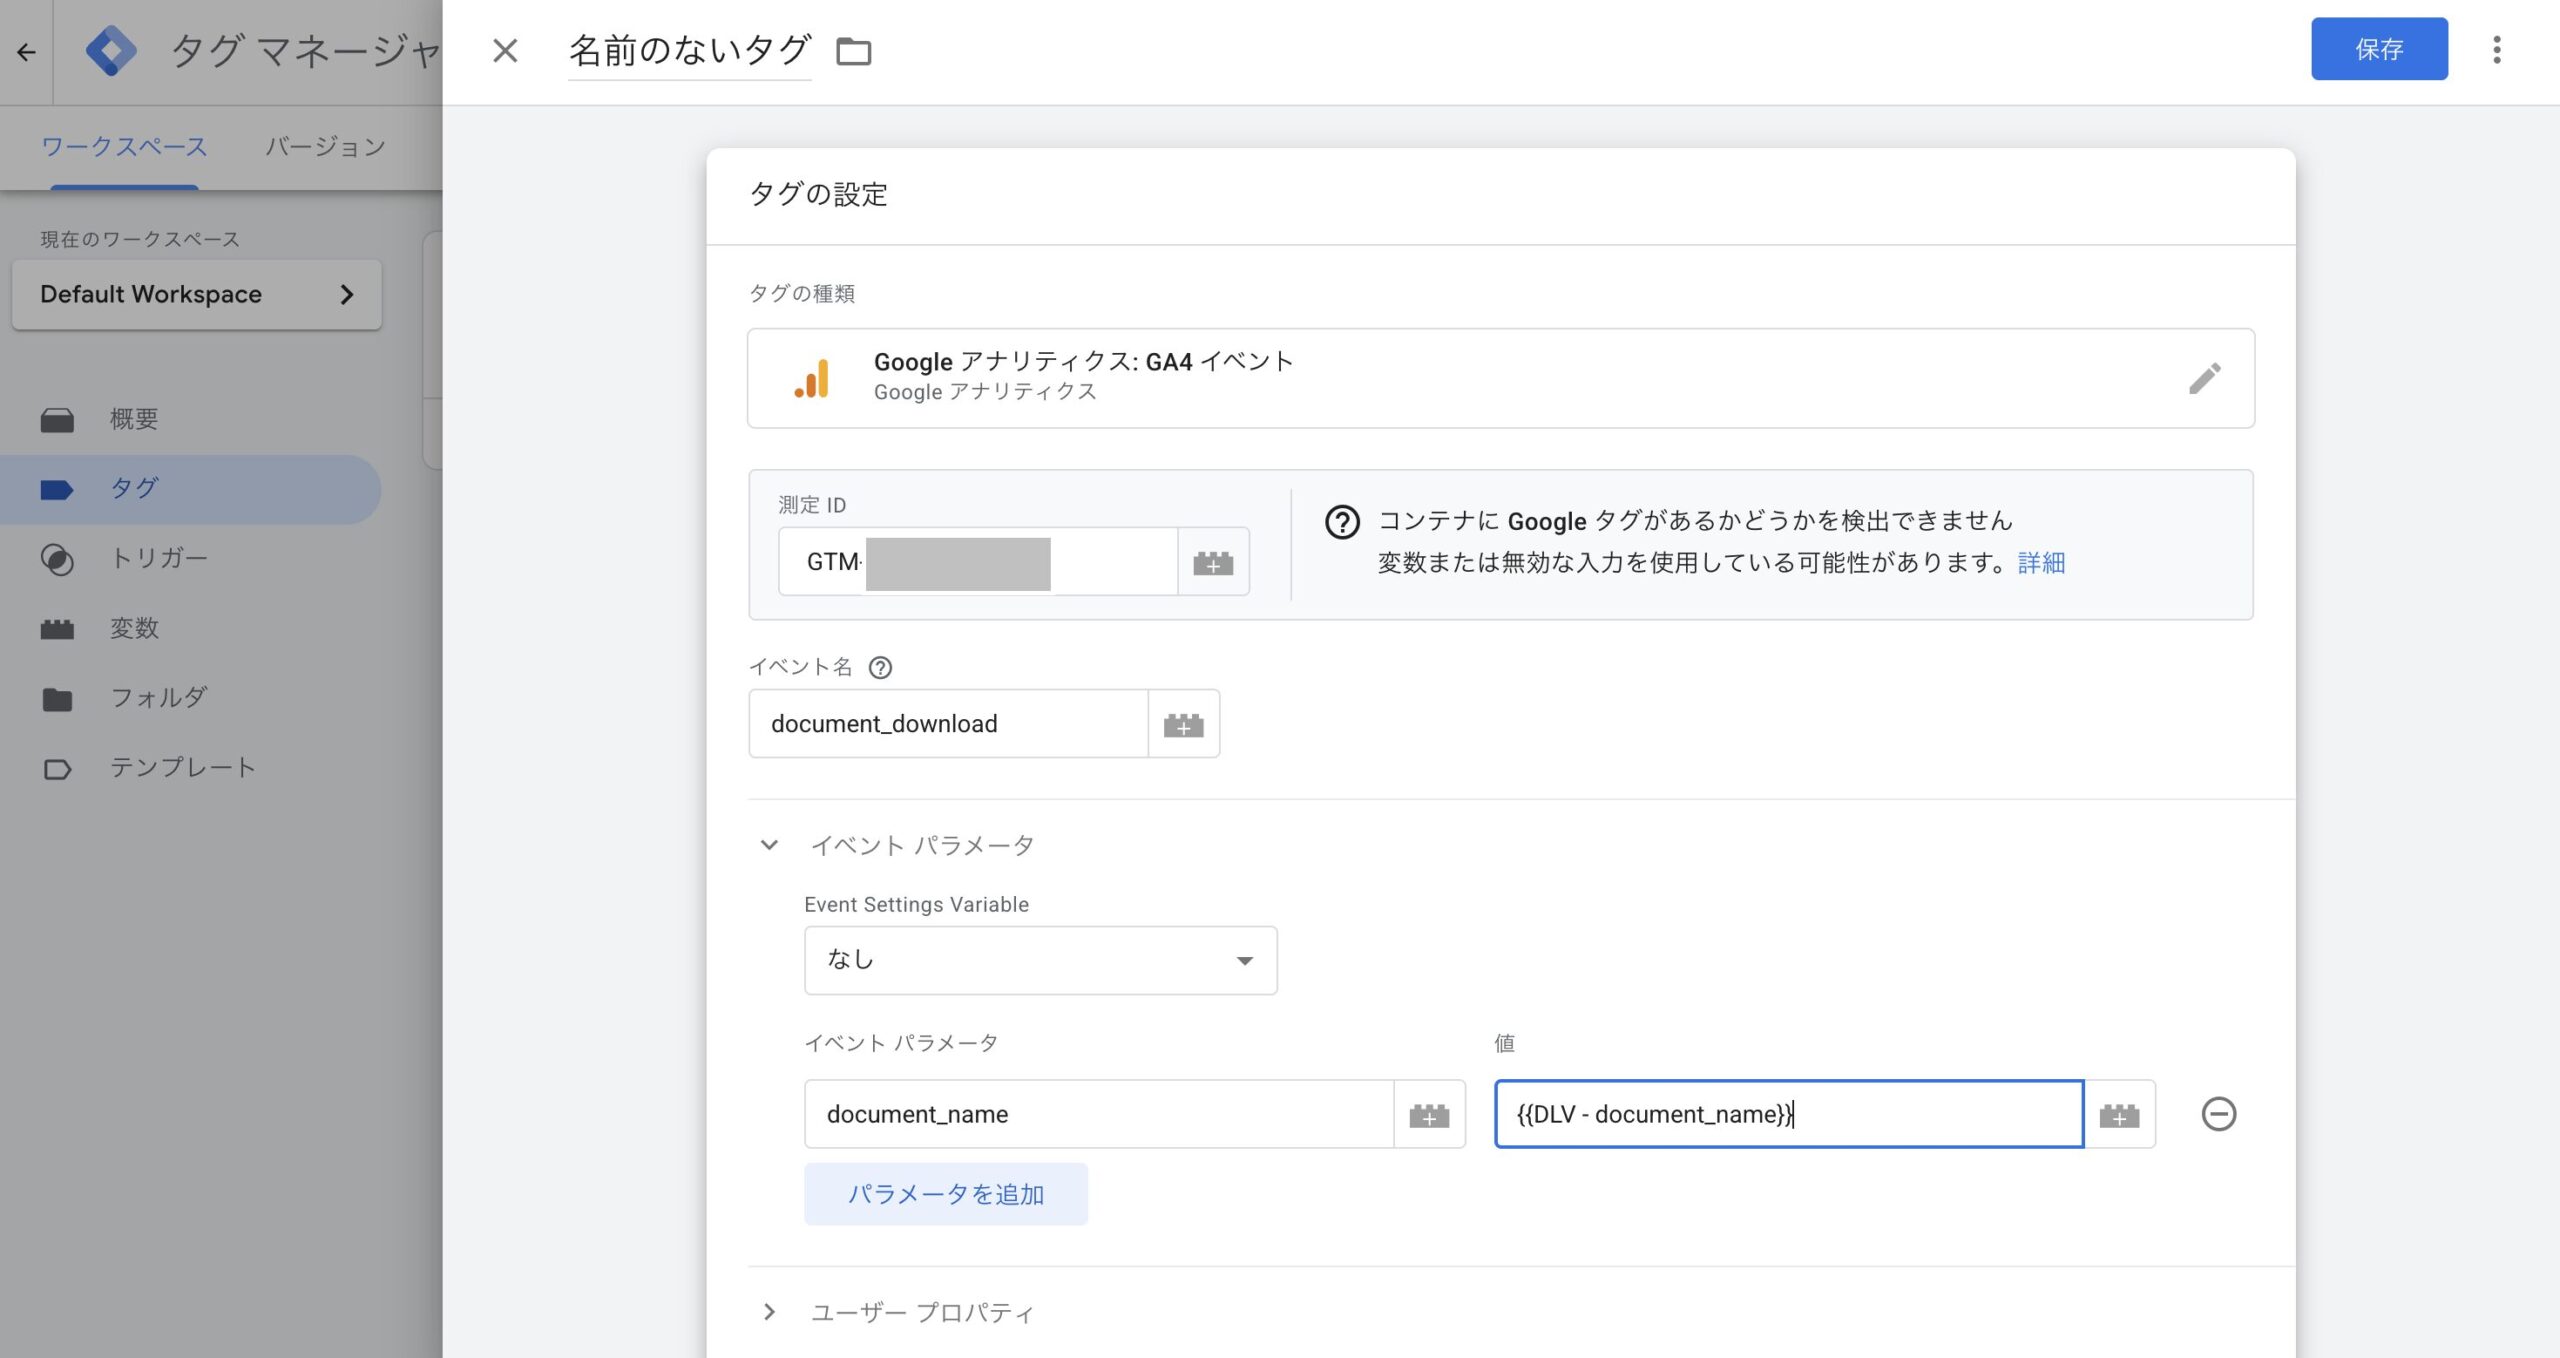Open the three-dot more options menu
Screen dimensions: 2560x1358
pyautogui.click(x=2496, y=50)
